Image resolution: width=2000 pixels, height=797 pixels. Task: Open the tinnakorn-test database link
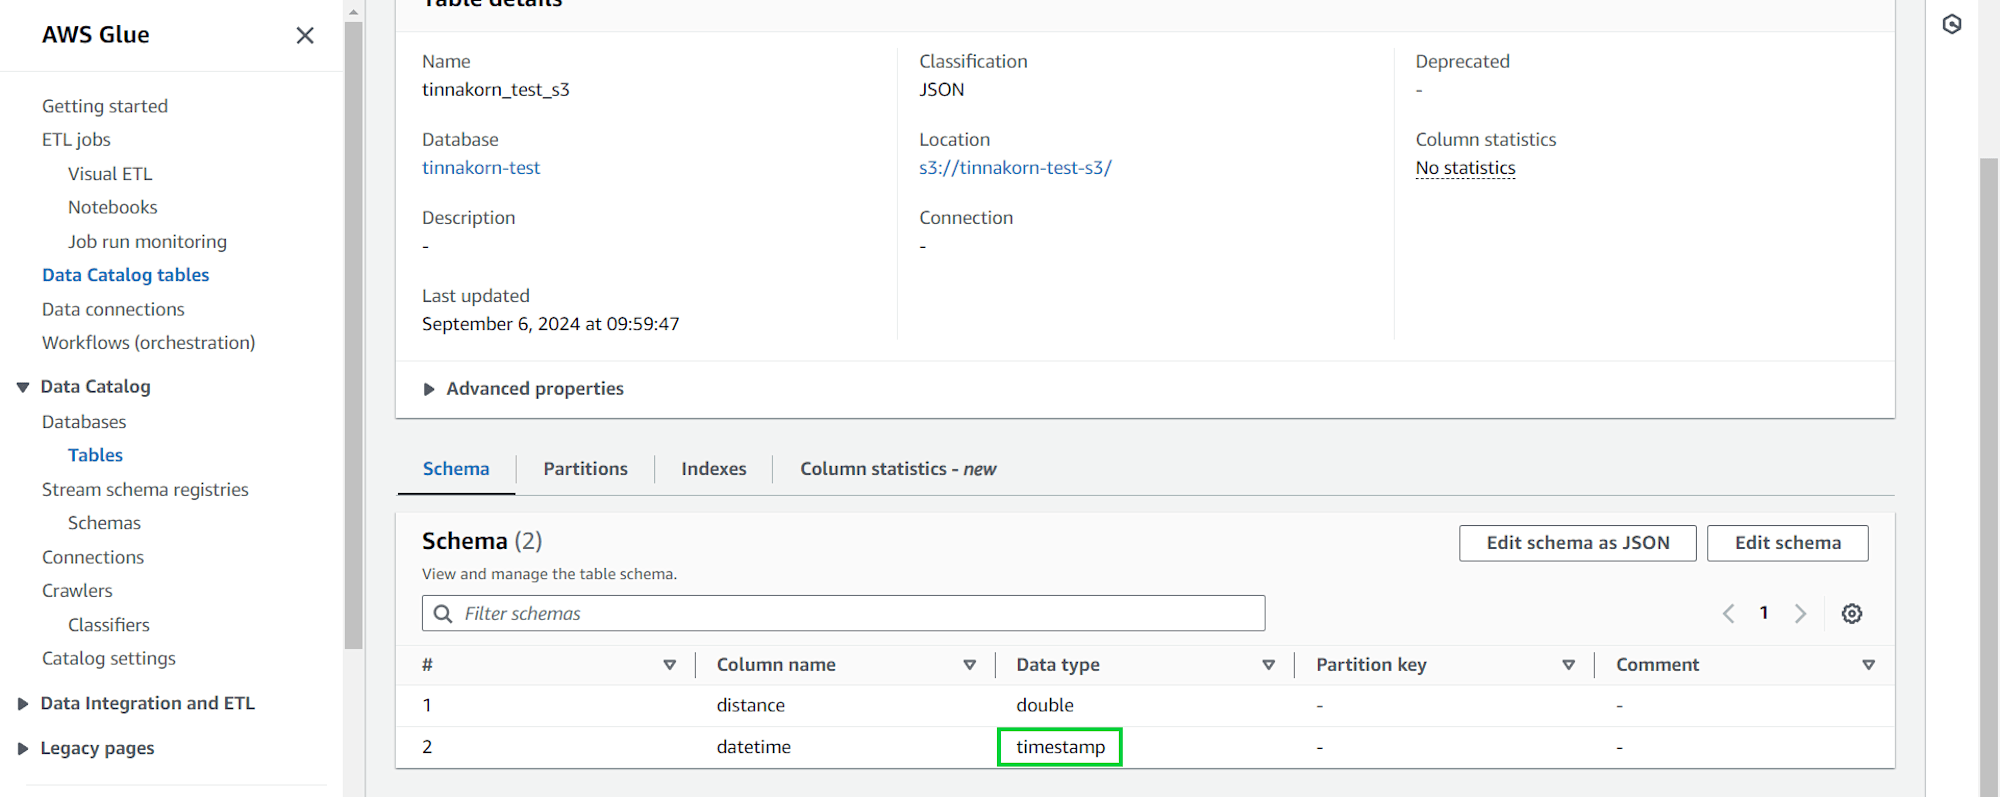[x=481, y=168]
